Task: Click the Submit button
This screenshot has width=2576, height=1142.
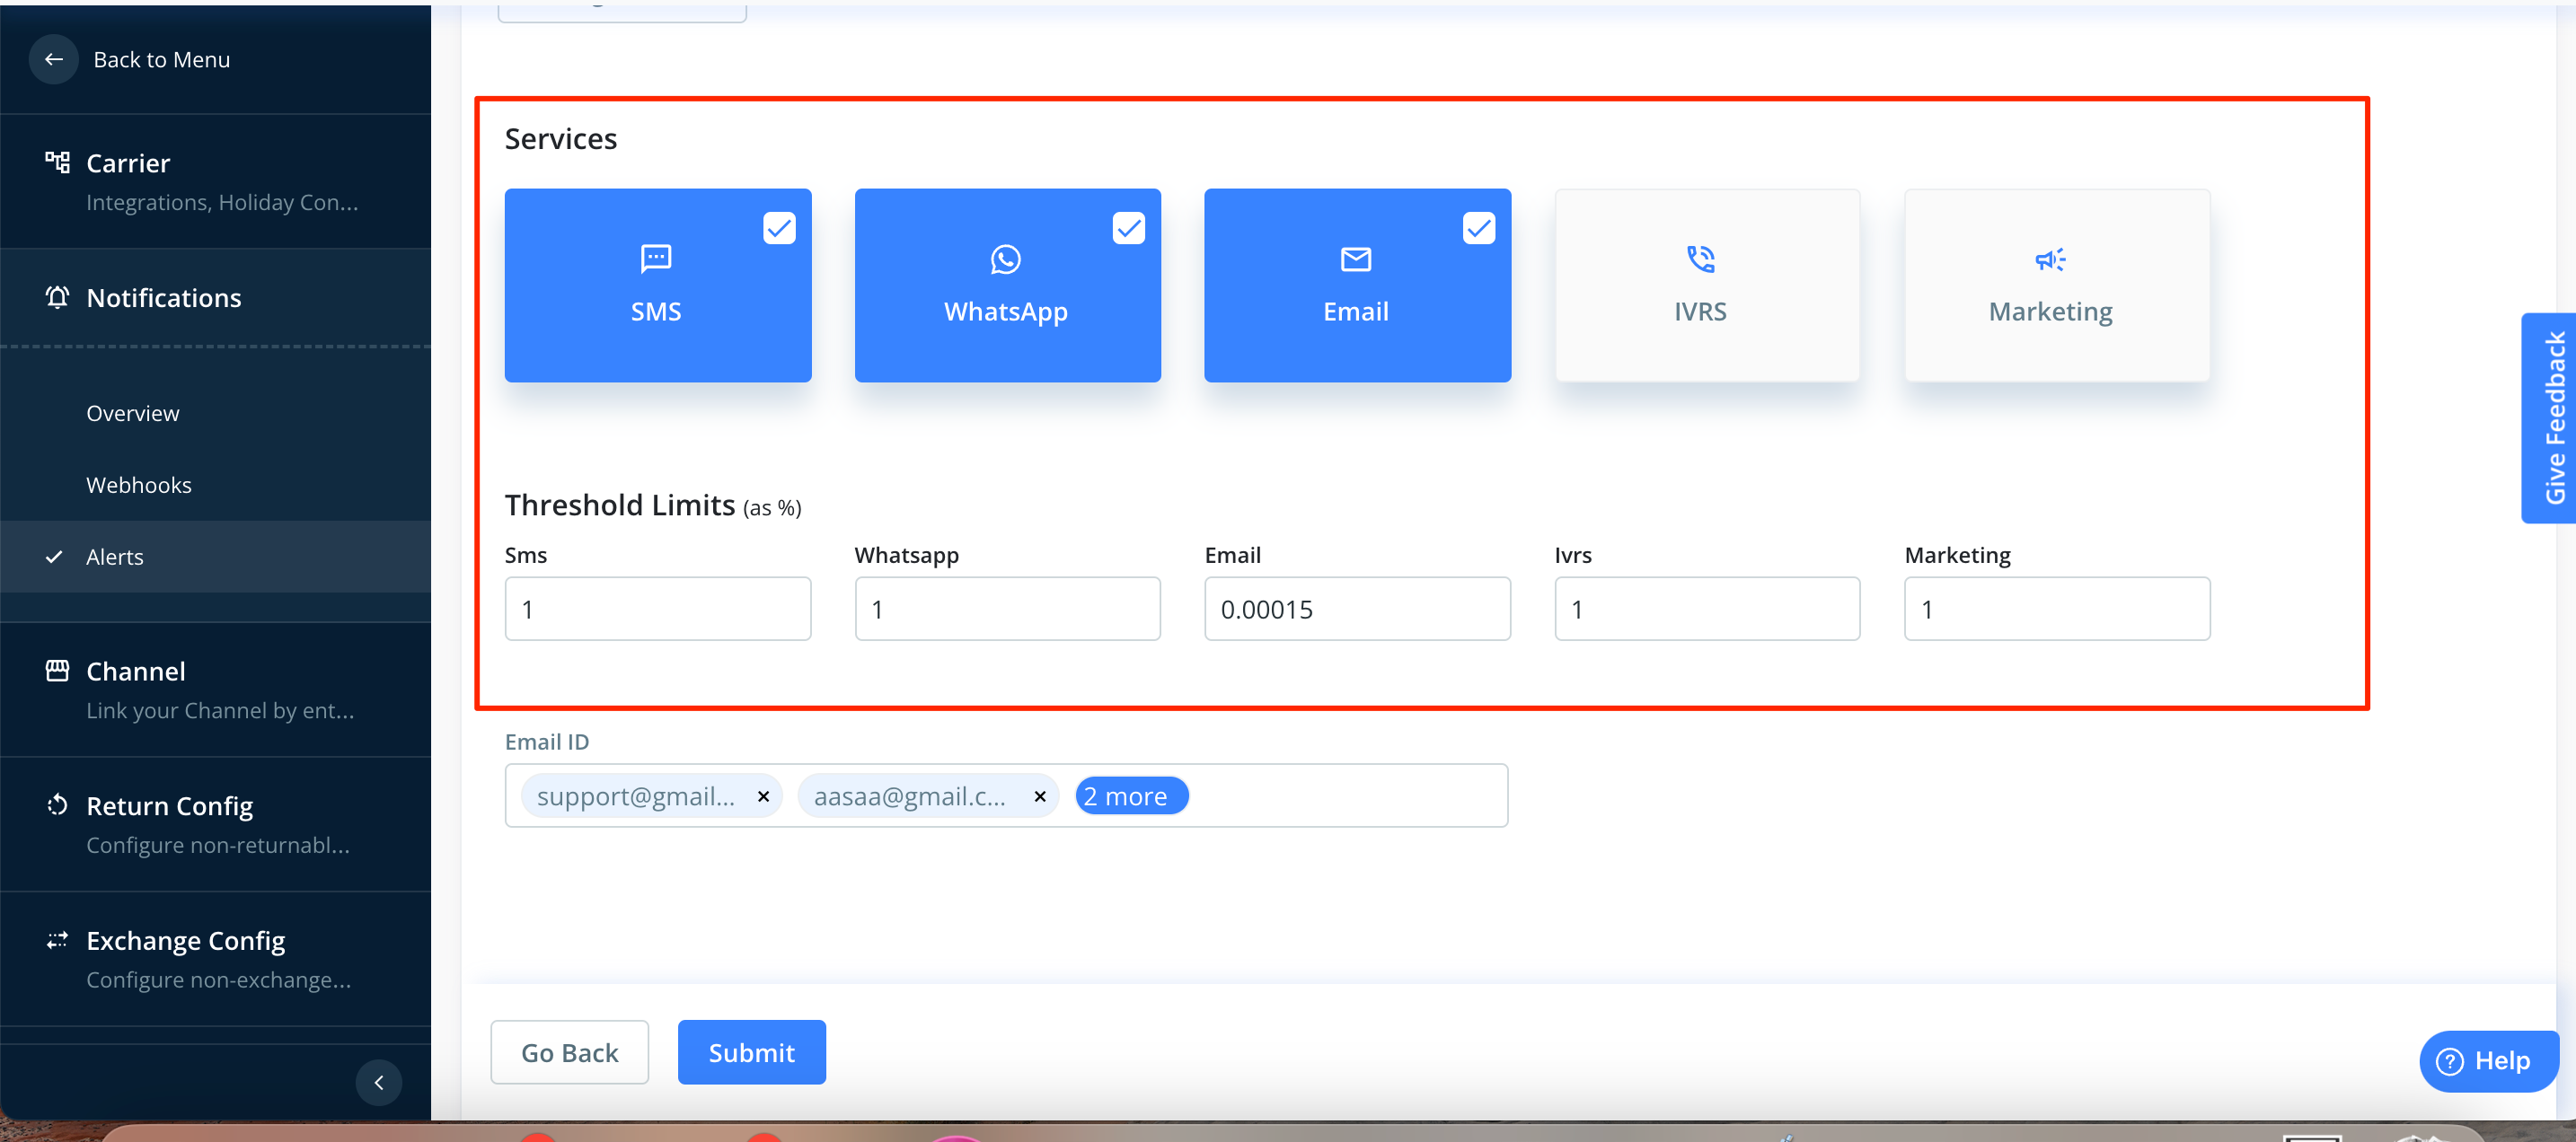Action: (751, 1052)
